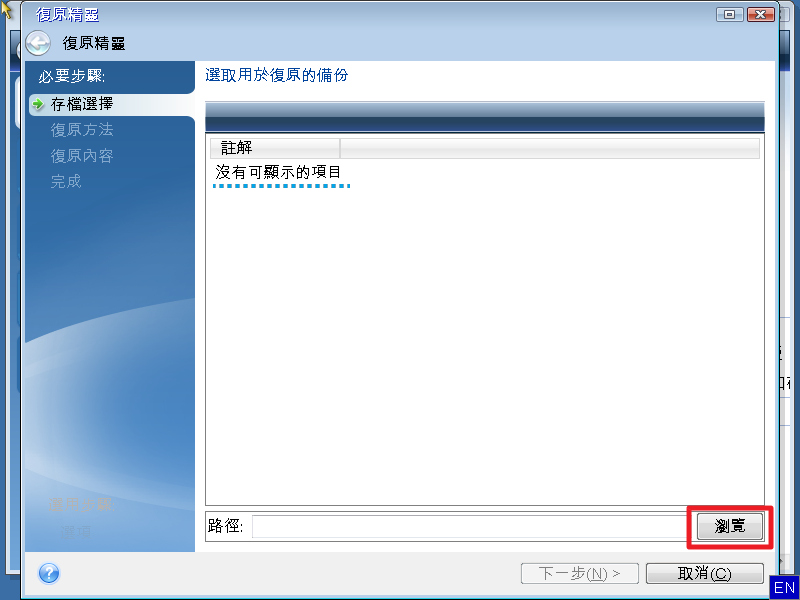Close the 復原精靈 window
This screenshot has width=800, height=600.
[760, 14]
